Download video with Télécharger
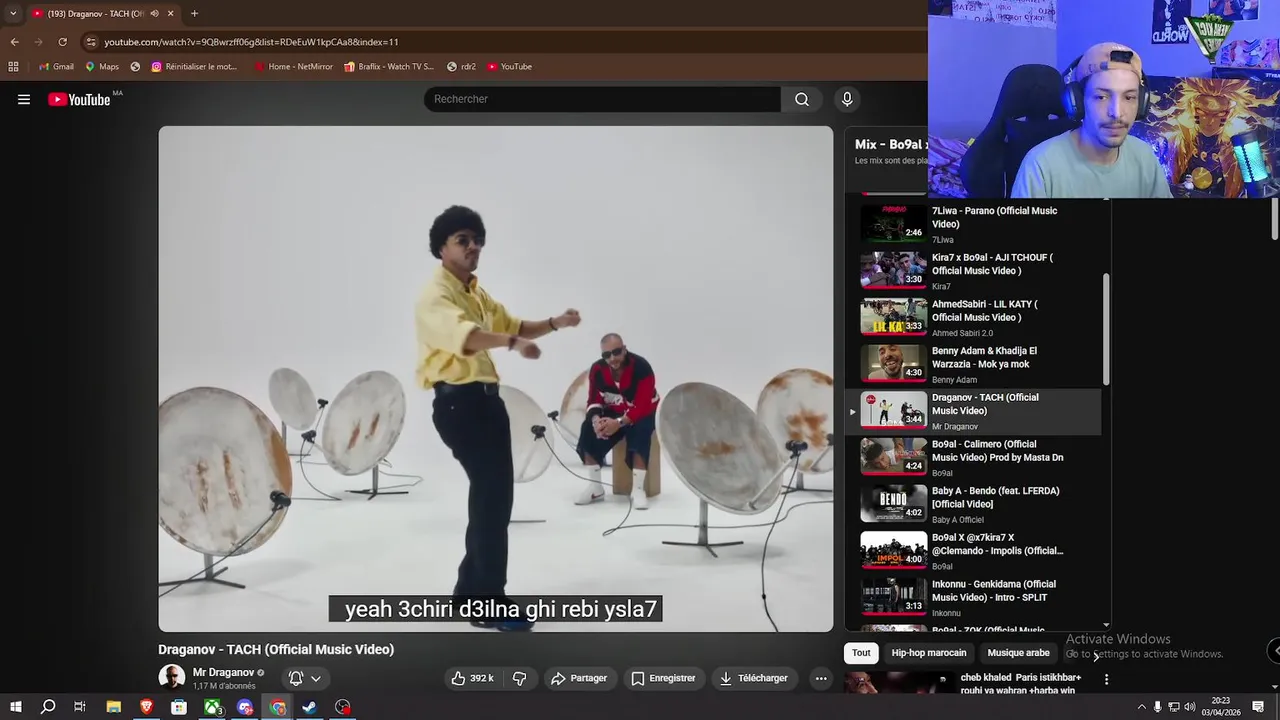Screen dimensions: 1280x720 [x=754, y=678]
